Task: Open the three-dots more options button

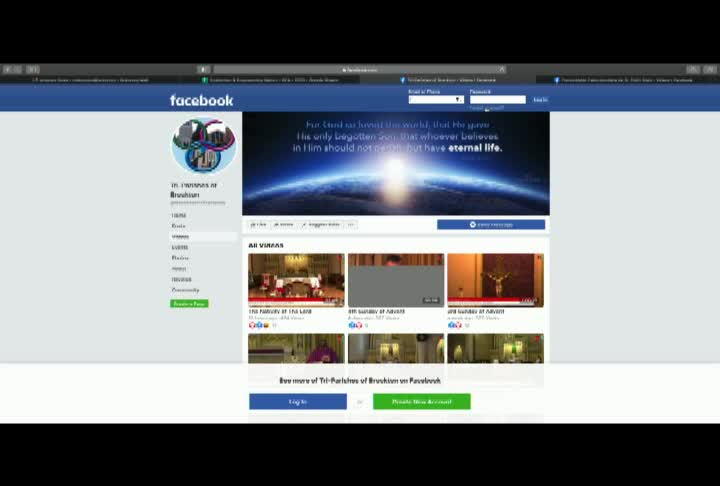Action: 351,225
